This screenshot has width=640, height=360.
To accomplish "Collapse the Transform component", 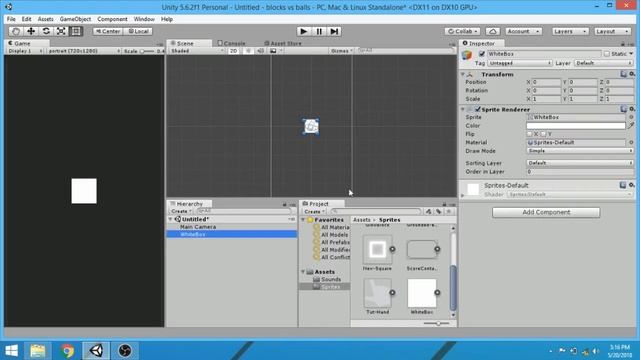I will 463,74.
